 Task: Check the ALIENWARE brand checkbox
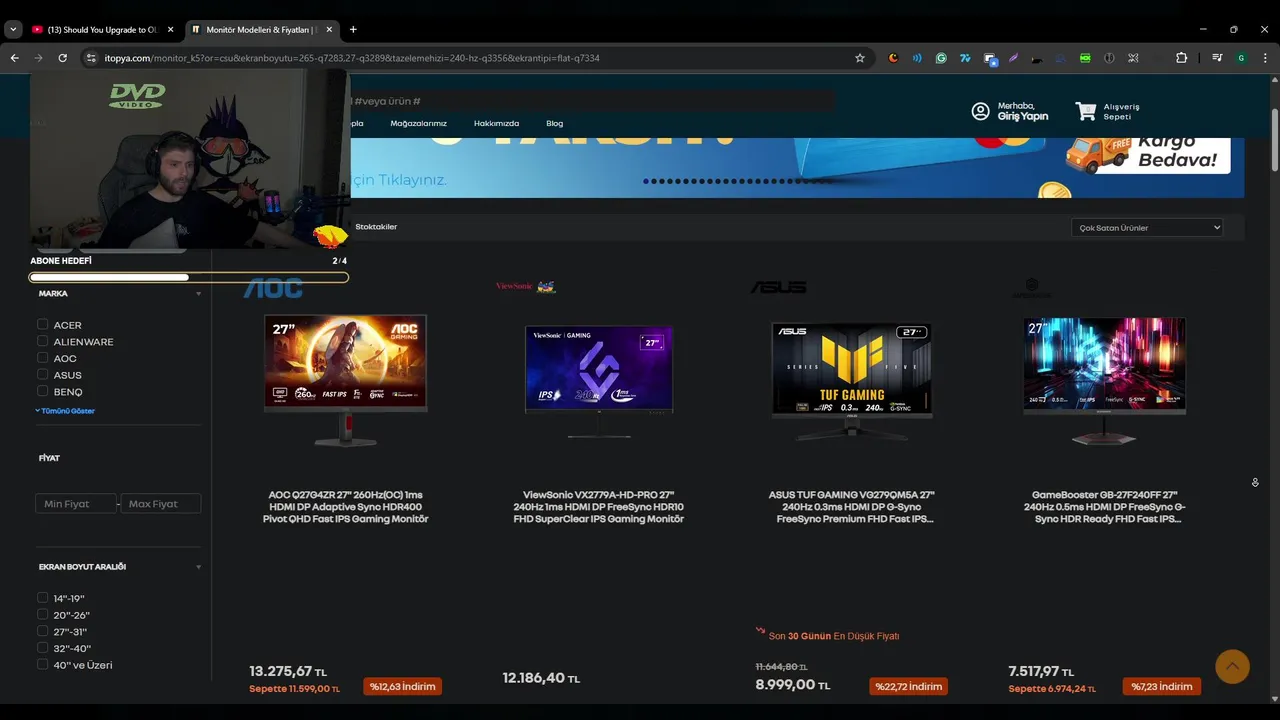point(43,341)
